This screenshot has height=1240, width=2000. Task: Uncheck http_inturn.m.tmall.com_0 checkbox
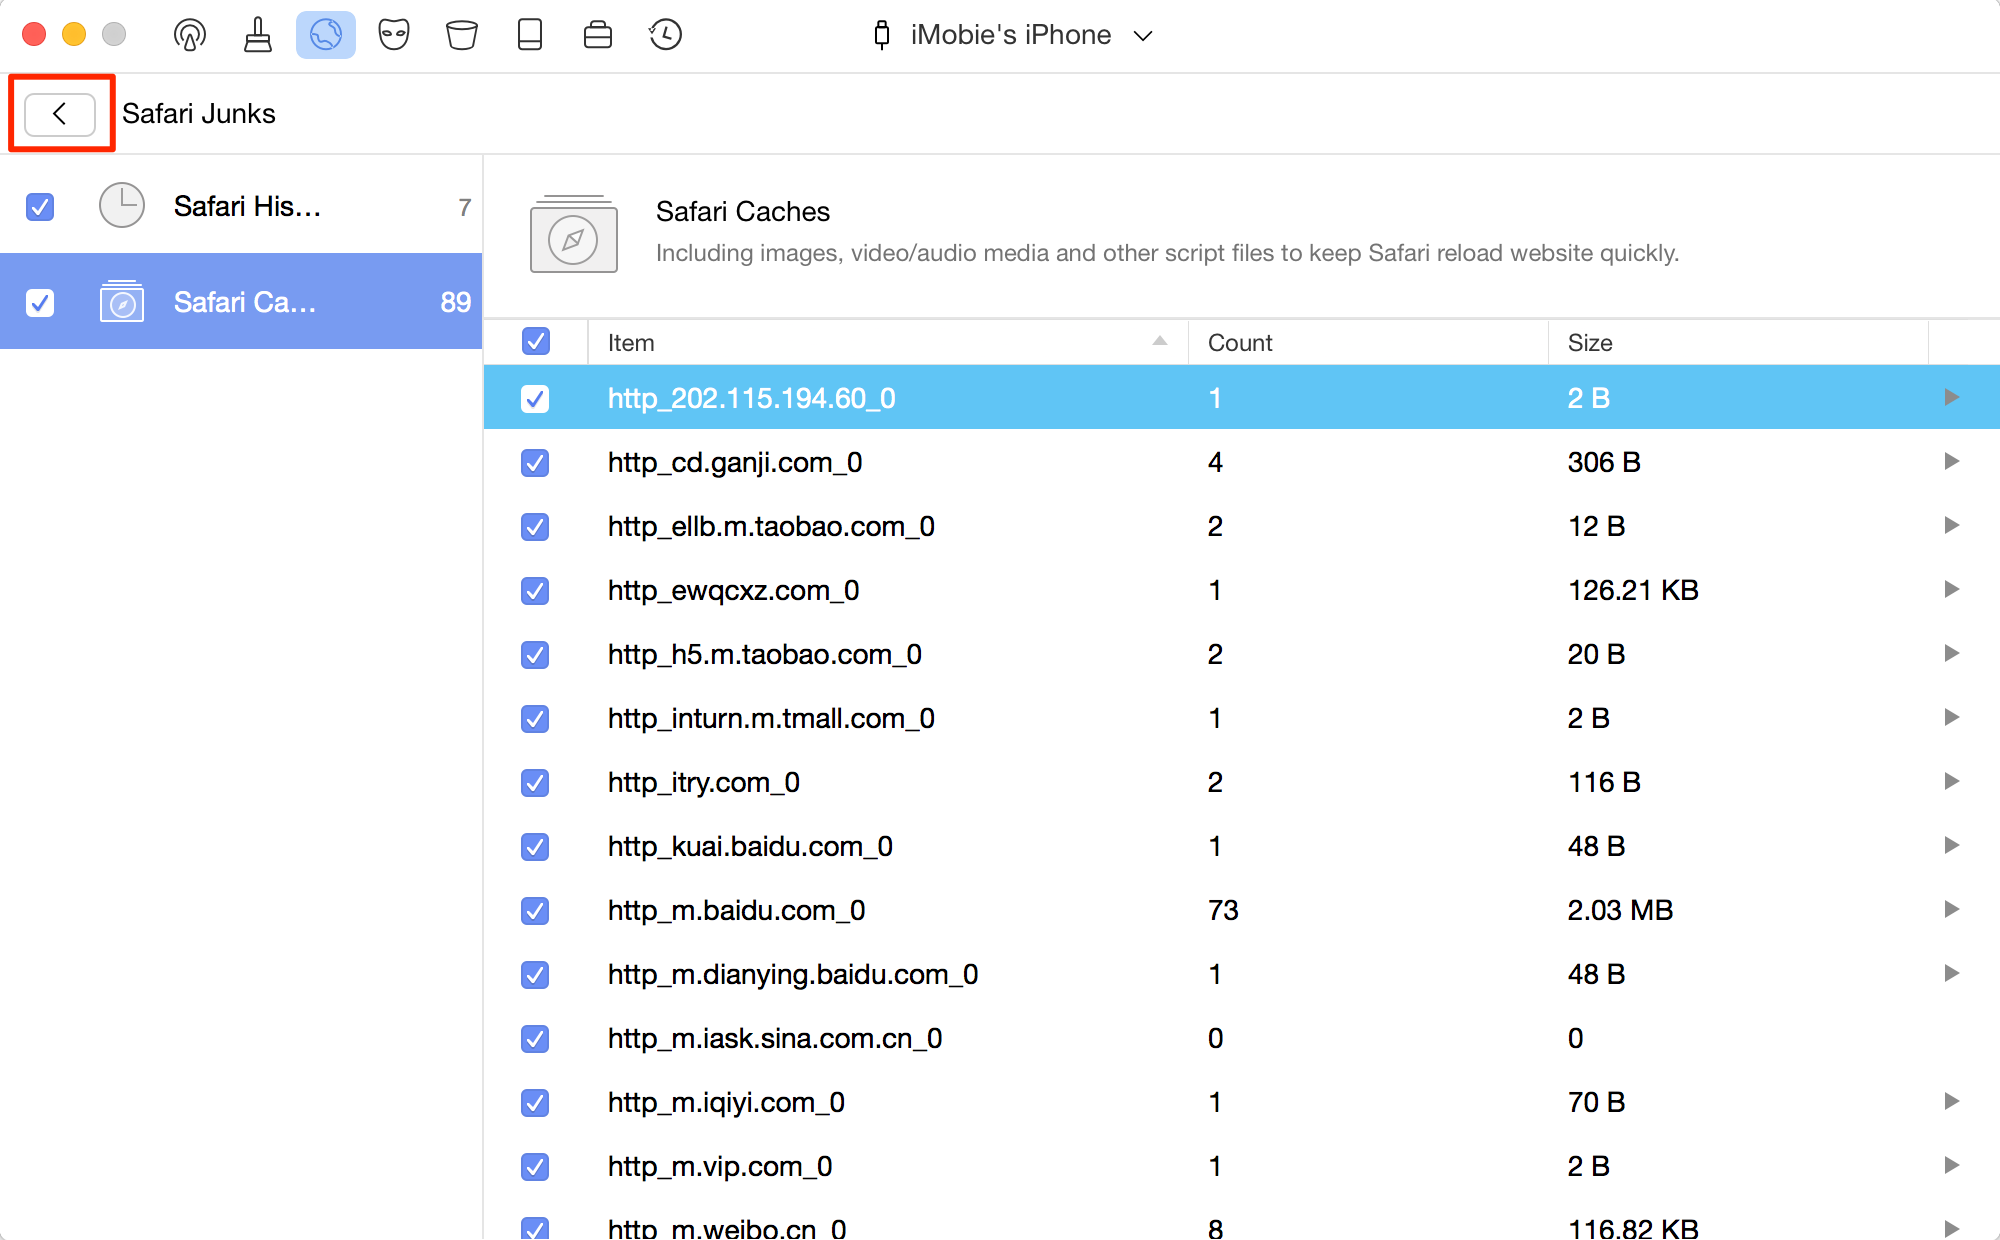pos(535,719)
